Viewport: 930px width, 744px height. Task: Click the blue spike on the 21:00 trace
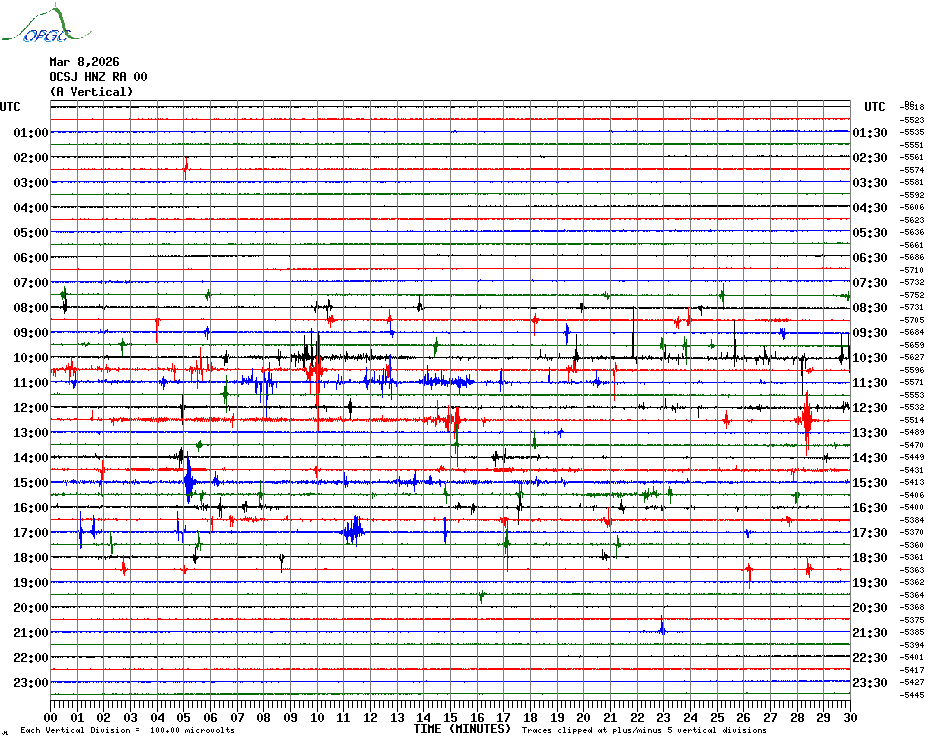[662, 629]
